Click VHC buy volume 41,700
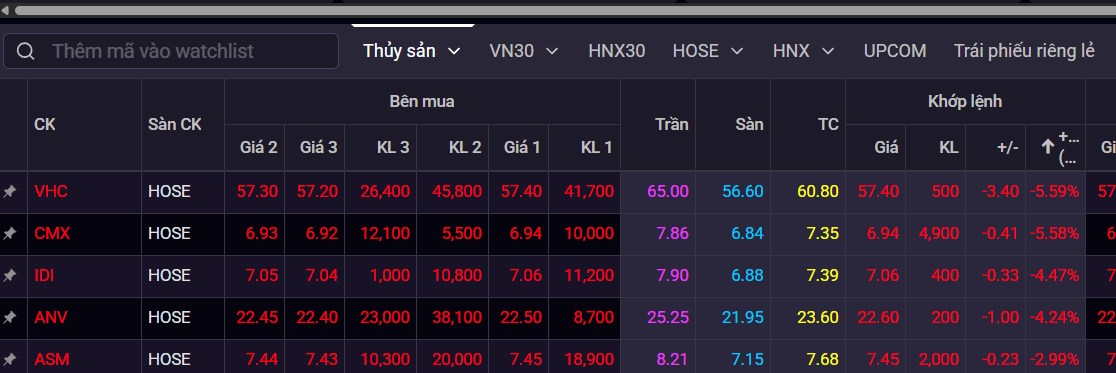This screenshot has height=373, width=1116. pyautogui.click(x=589, y=191)
